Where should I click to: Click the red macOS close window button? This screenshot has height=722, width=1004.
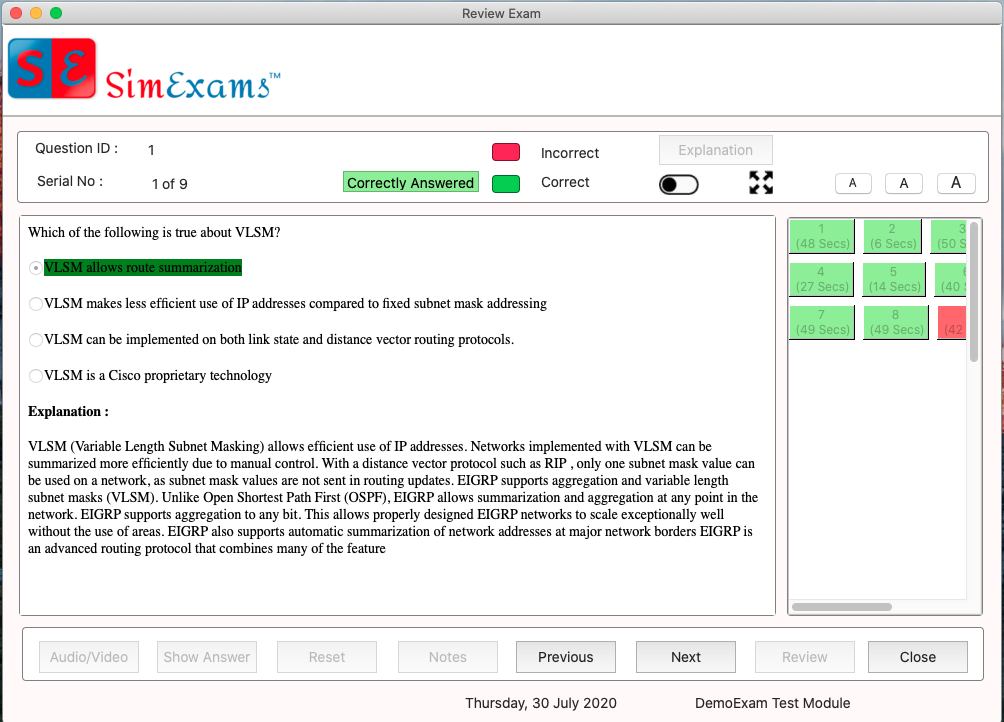point(17,13)
